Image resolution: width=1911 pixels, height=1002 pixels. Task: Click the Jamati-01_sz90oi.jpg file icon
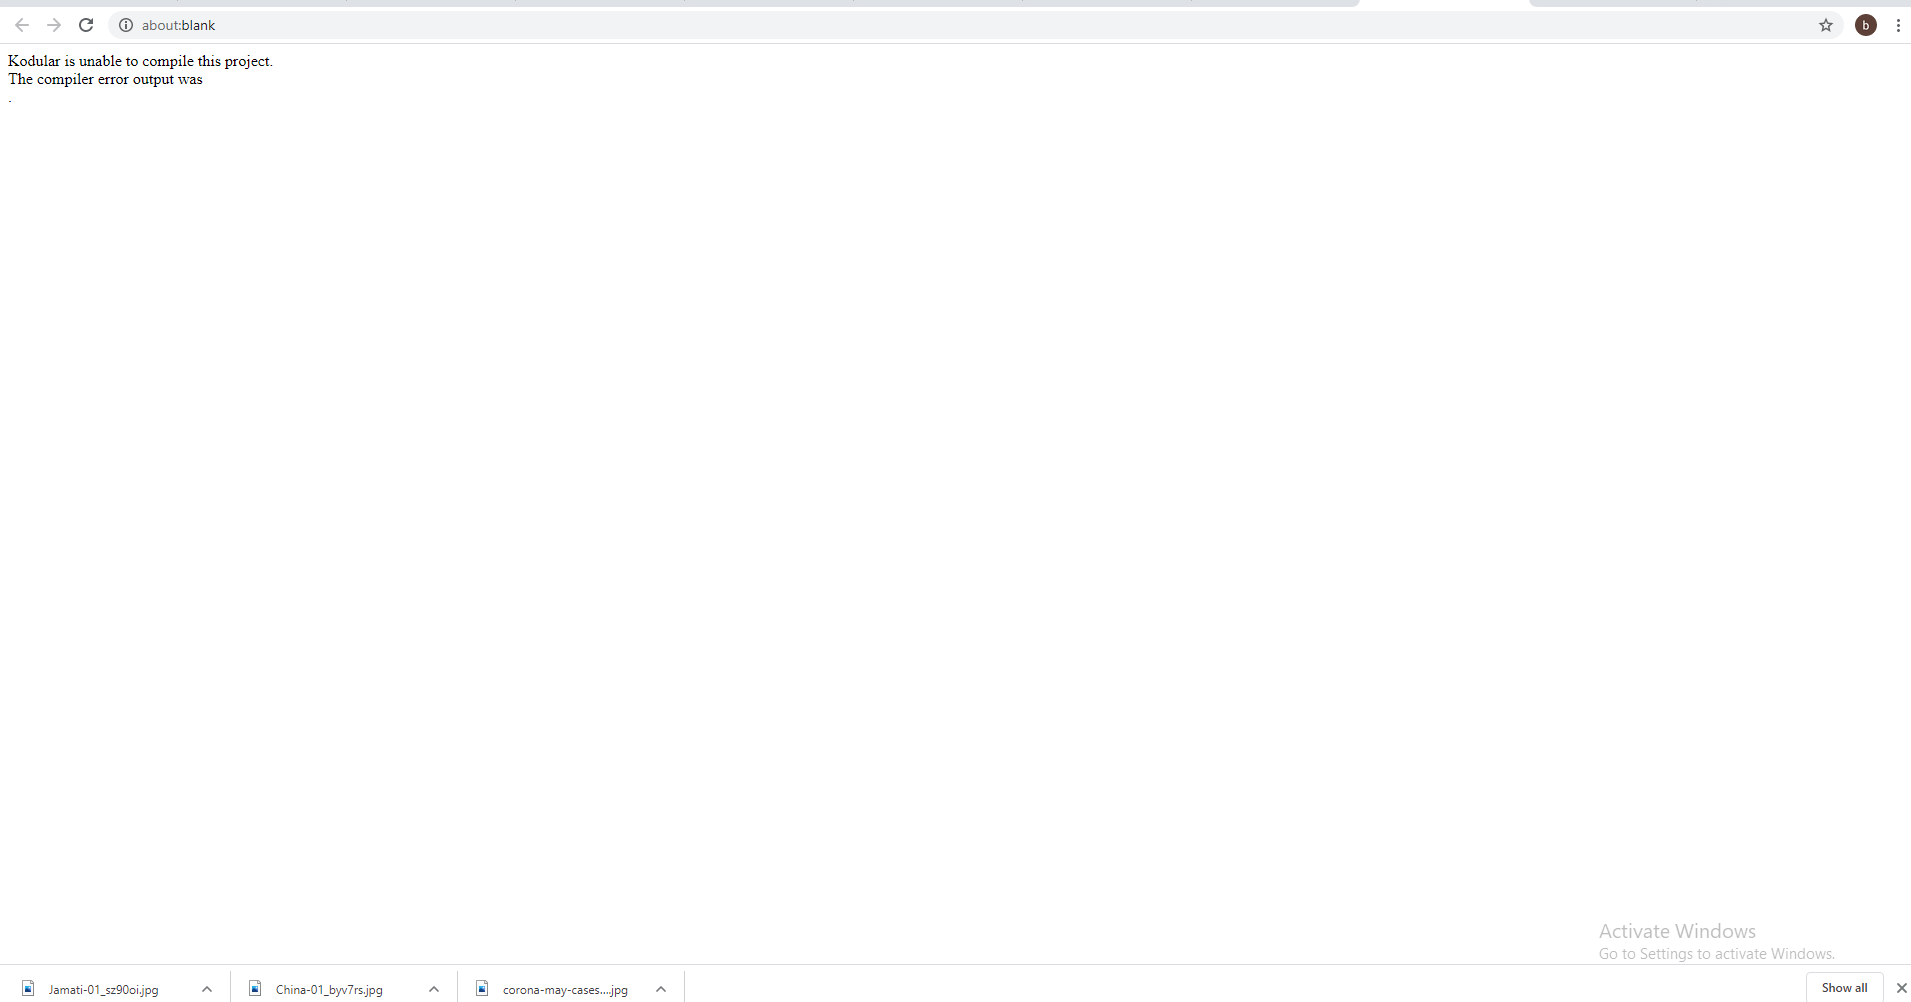[x=28, y=988]
